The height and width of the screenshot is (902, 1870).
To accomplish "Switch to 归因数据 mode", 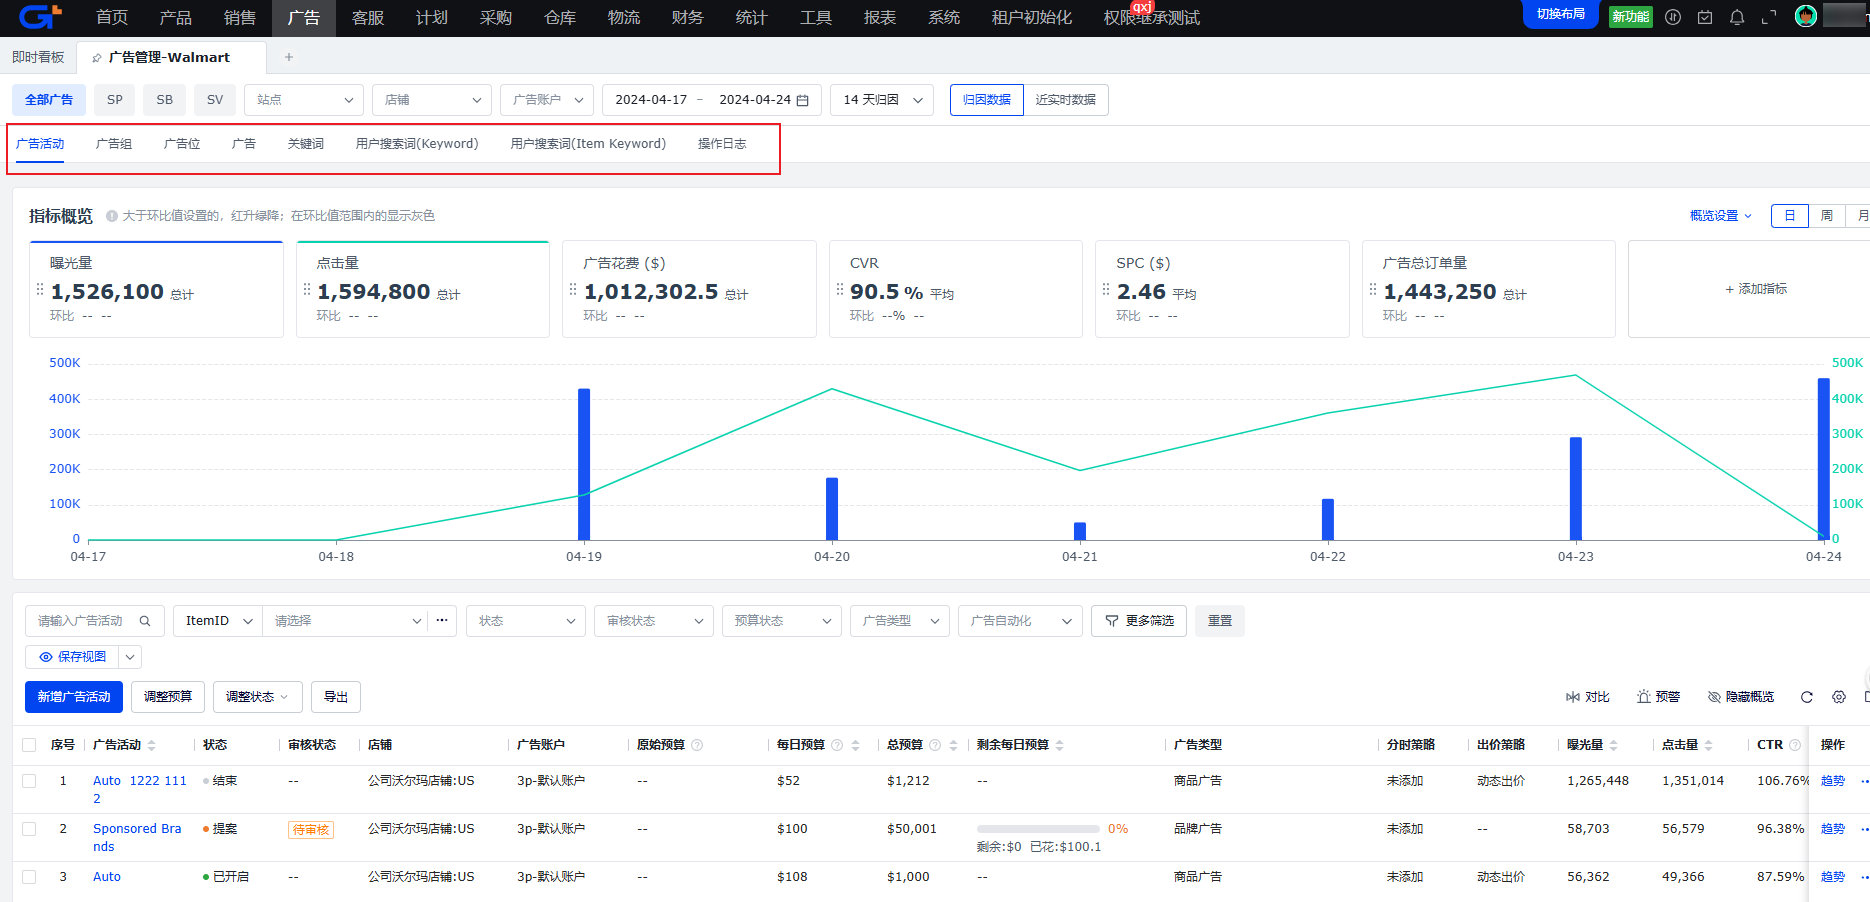I will [986, 100].
